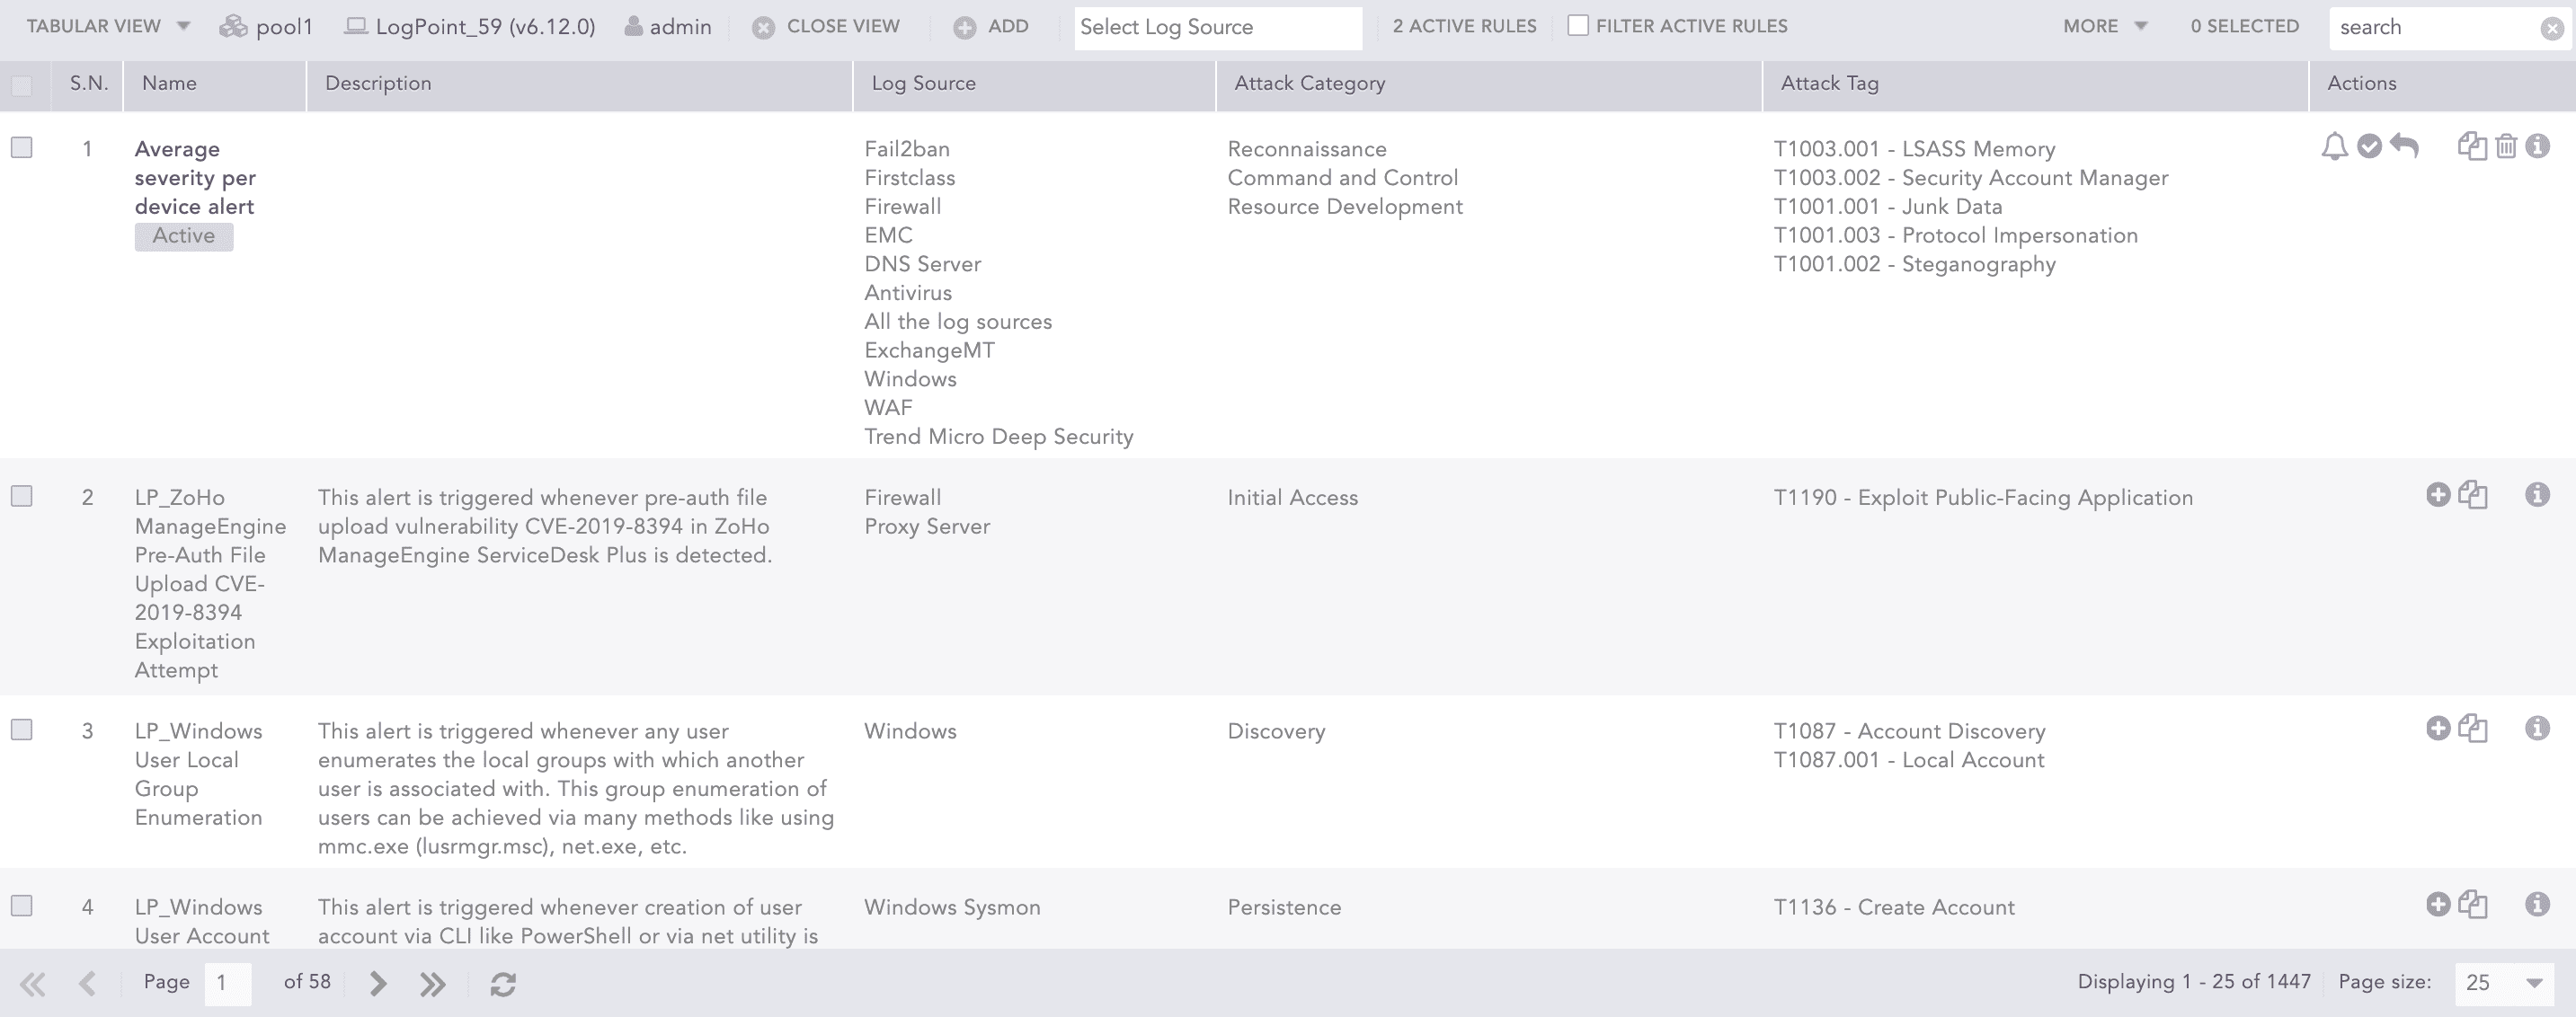Click the Close View button
The width and height of the screenshot is (2576, 1017).
click(826, 27)
